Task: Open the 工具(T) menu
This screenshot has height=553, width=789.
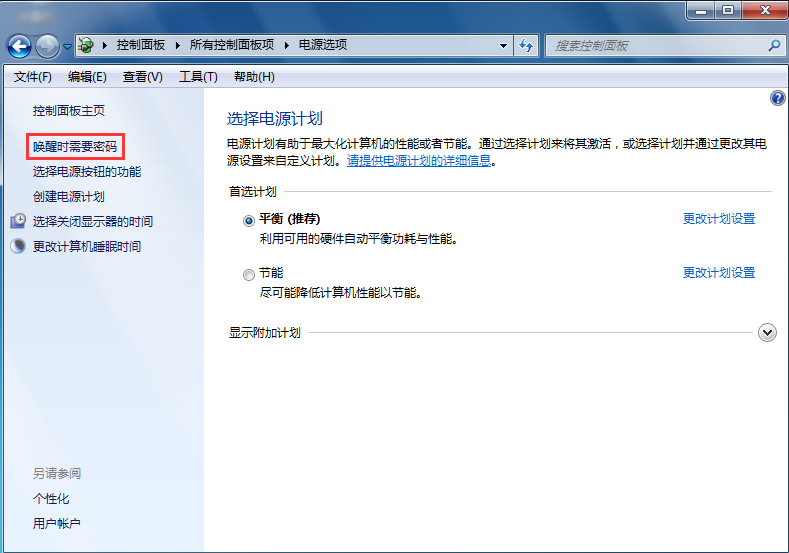Action: pyautogui.click(x=198, y=77)
